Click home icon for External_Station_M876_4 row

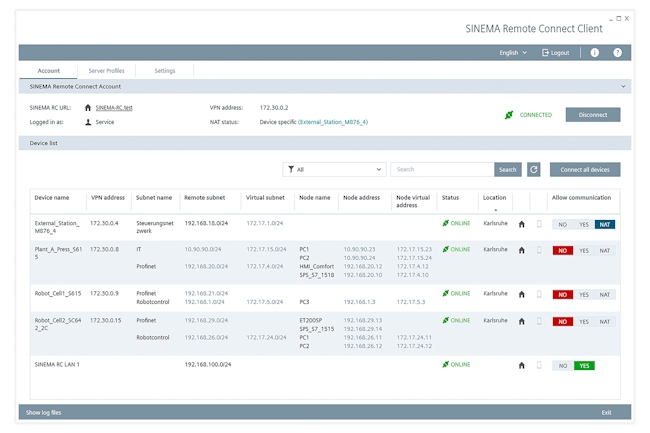point(521,224)
